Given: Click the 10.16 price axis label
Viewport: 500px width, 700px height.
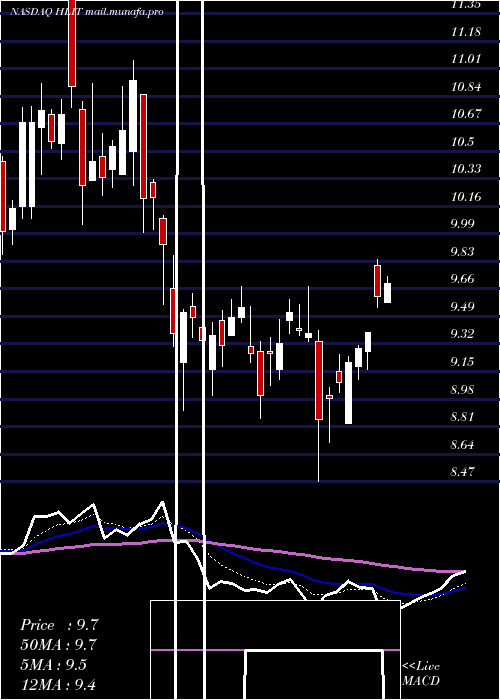Looking at the screenshot, I should [x=466, y=196].
